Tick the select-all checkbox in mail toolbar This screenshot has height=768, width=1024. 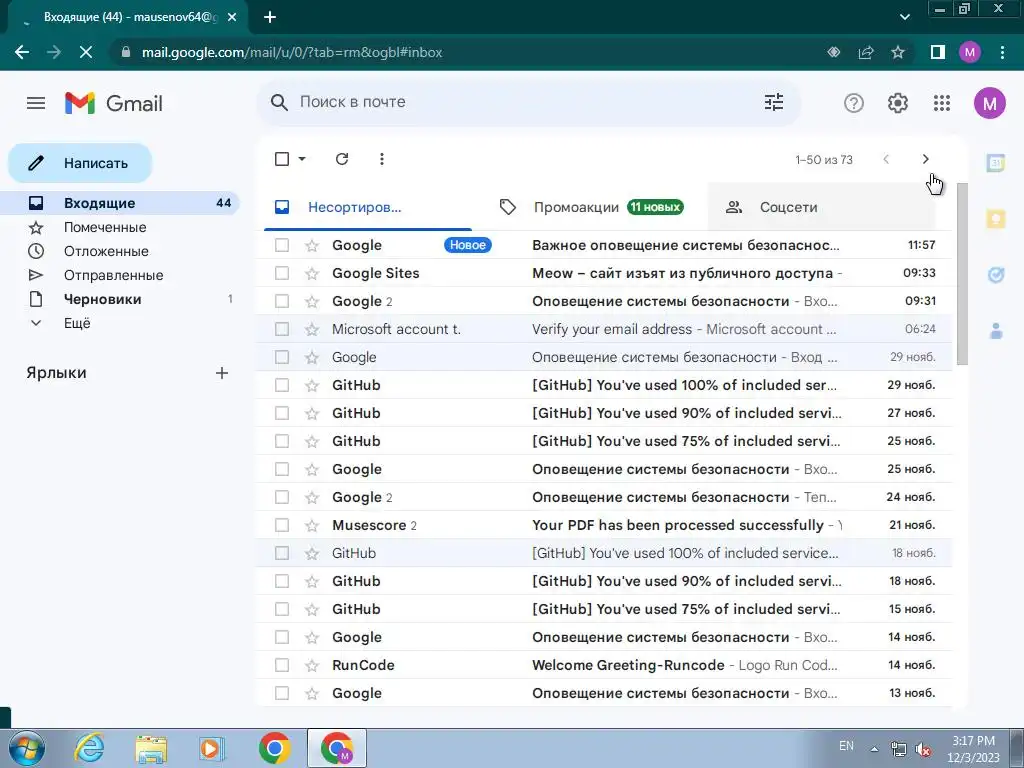(282, 159)
